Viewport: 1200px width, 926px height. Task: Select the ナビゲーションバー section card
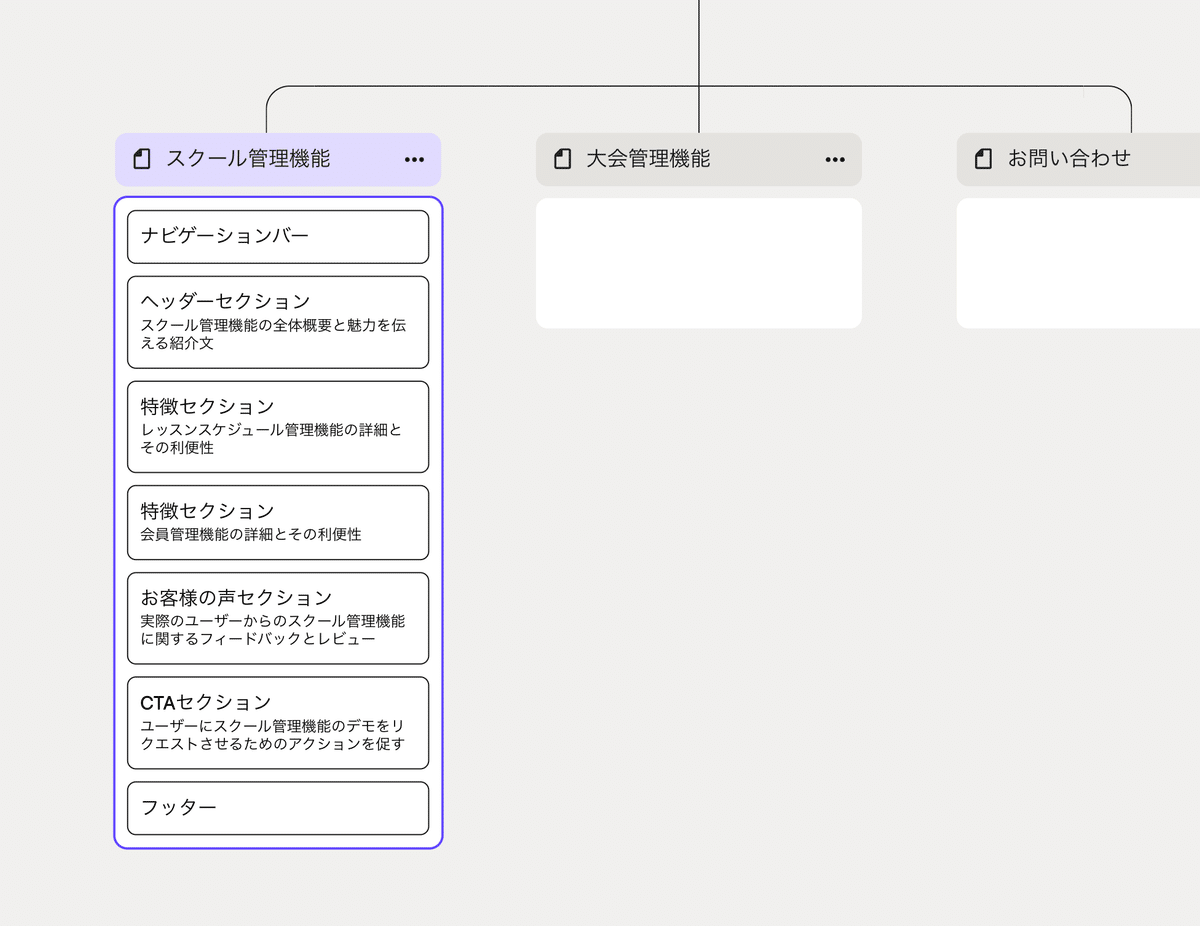278,237
